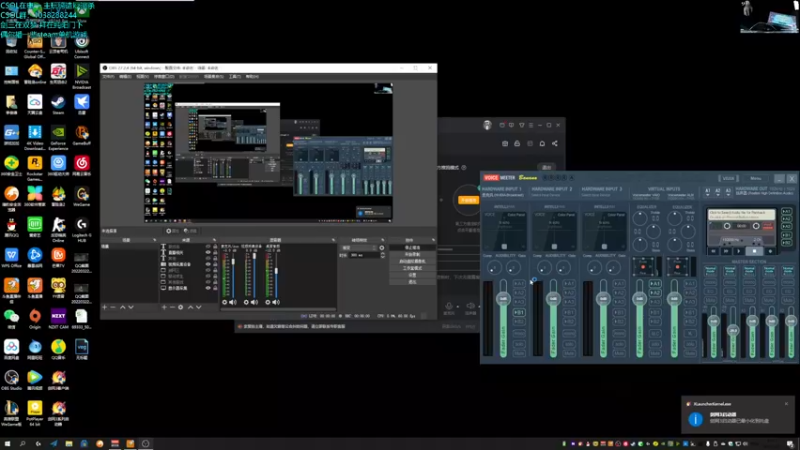Screen dimensions: 800x450
Task: Open the OBS Studio desktop shortcut
Action: pyautogui.click(x=11, y=379)
